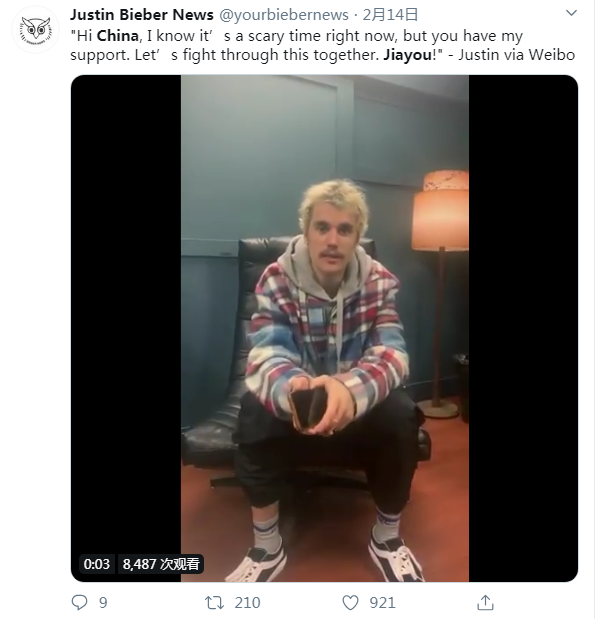Click the bold China keyword
The height and width of the screenshot is (619, 595).
(x=118, y=36)
